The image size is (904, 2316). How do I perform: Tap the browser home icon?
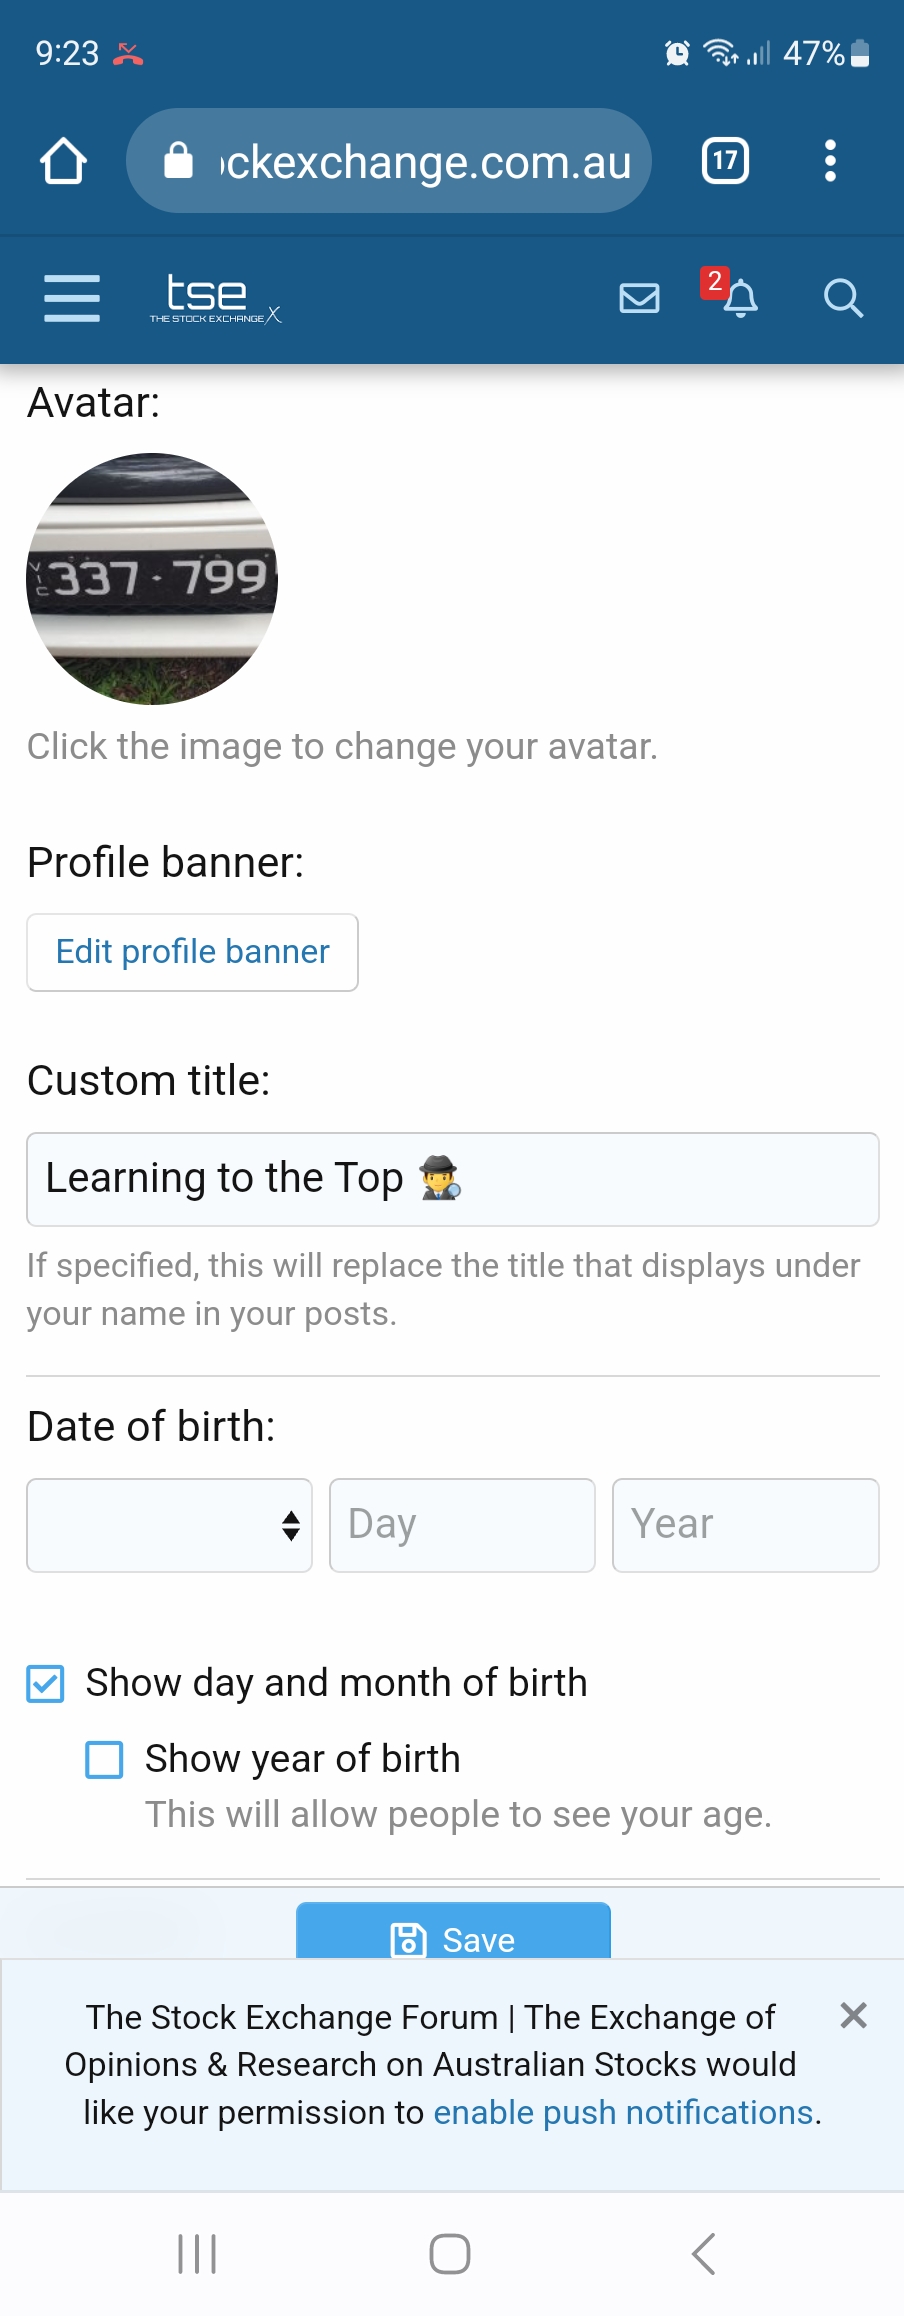[x=63, y=161]
